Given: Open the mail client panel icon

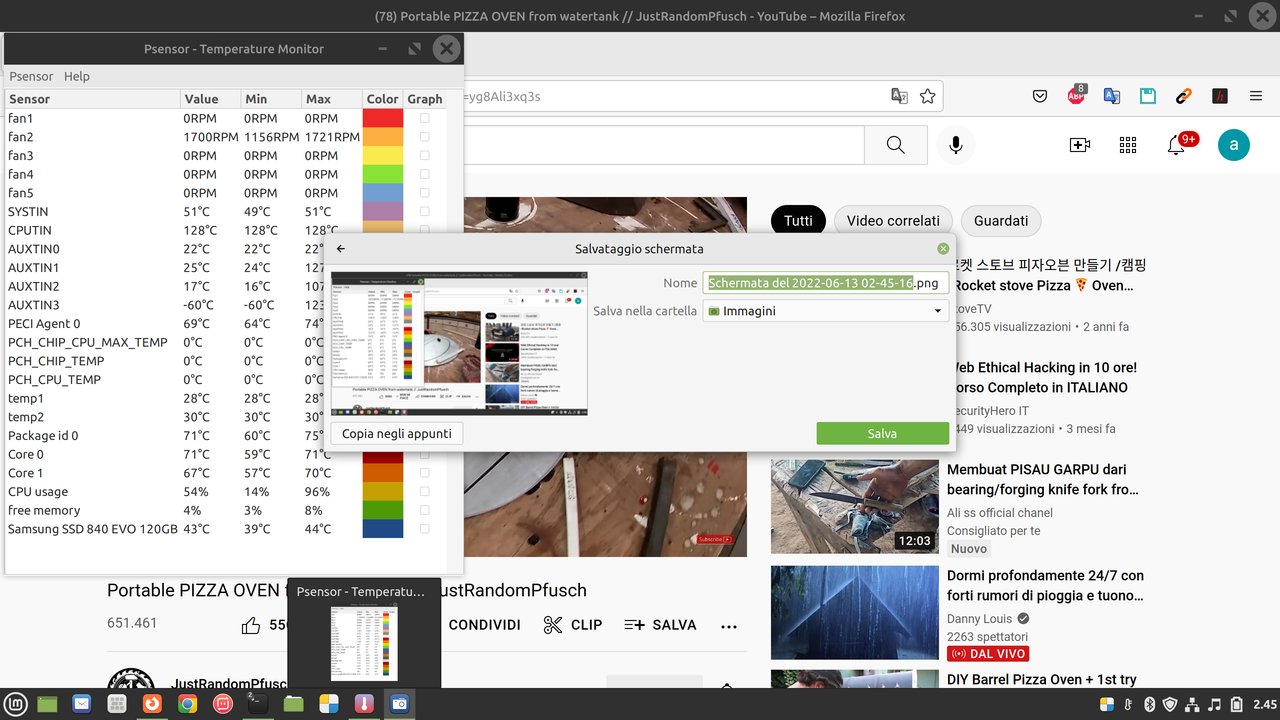Looking at the screenshot, I should coord(82,704).
